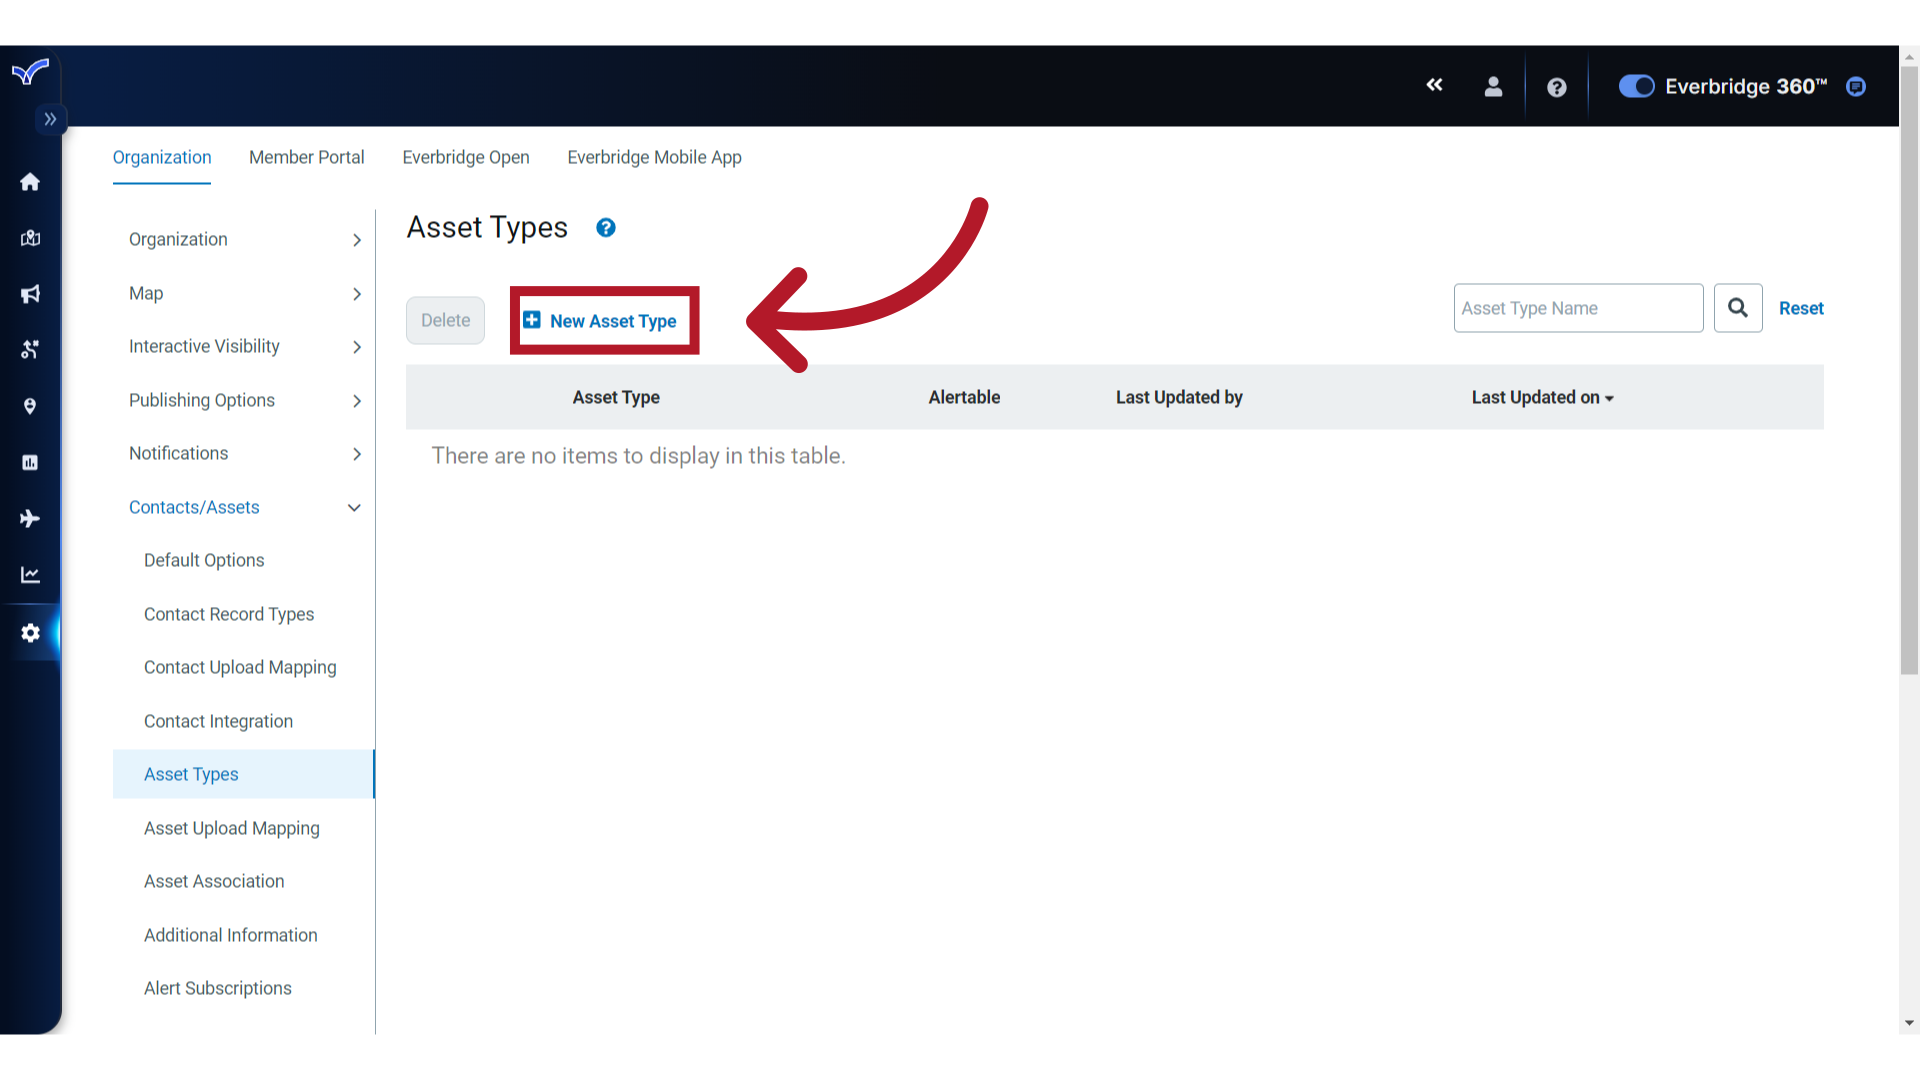
Task: Click the New Asset Type button
Action: tap(603, 321)
